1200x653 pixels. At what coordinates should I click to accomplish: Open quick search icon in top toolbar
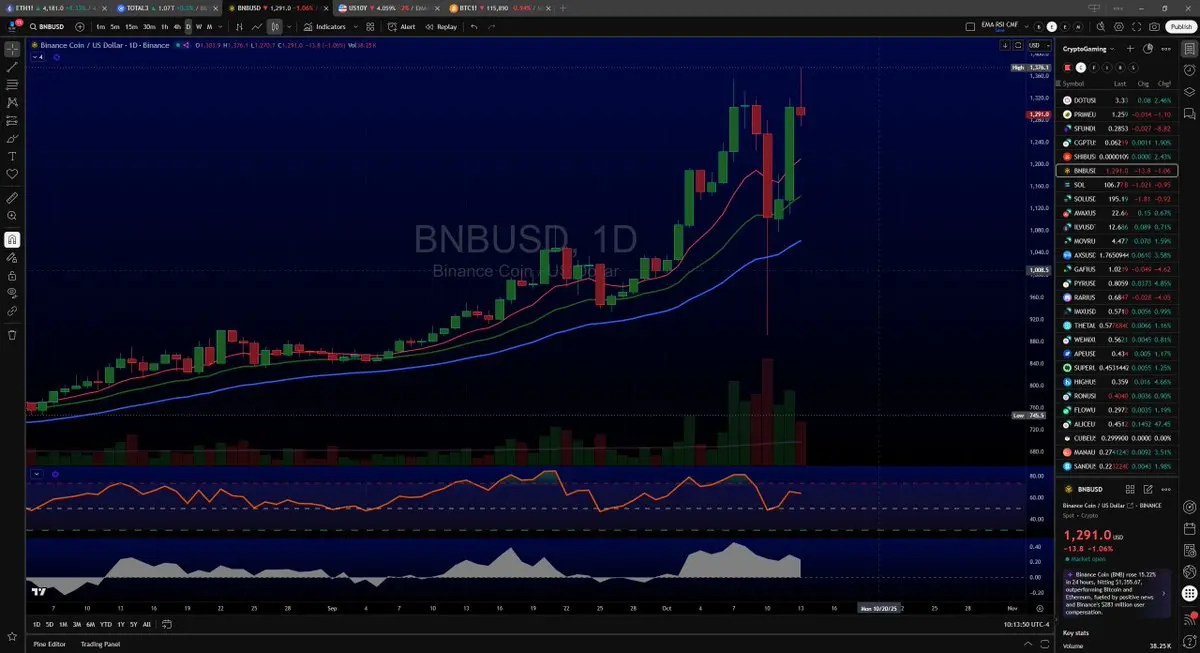(1099, 27)
